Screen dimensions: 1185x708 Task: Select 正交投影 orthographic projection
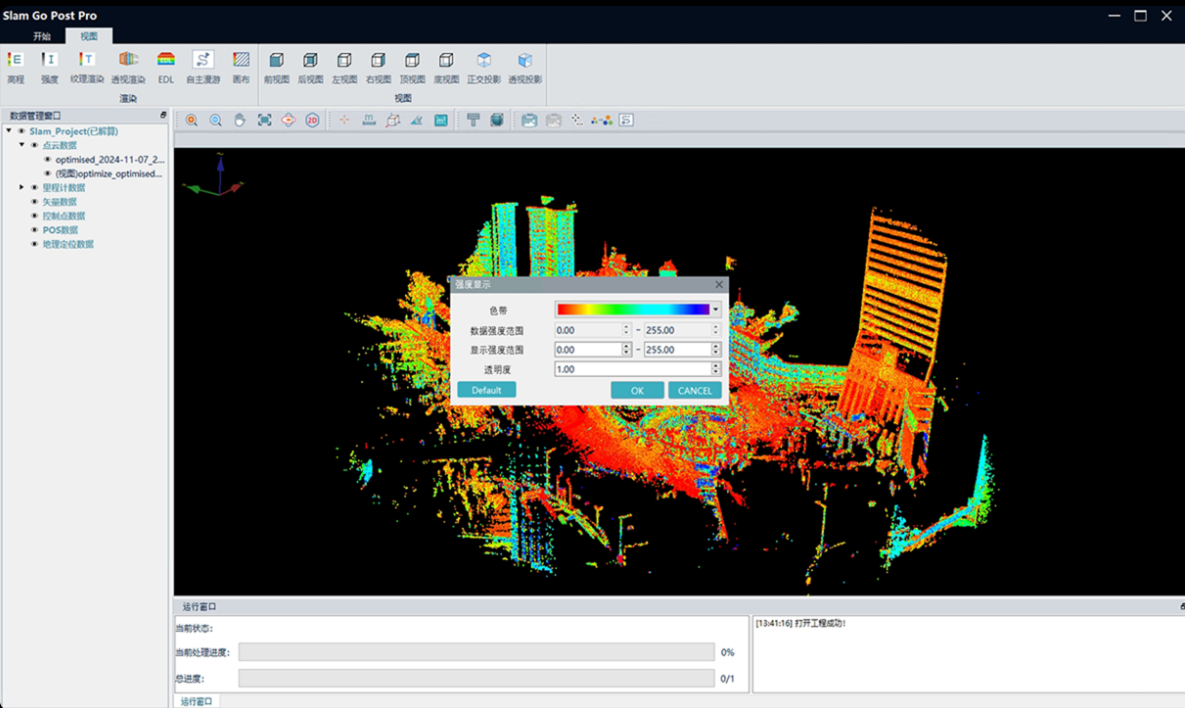pyautogui.click(x=484, y=62)
